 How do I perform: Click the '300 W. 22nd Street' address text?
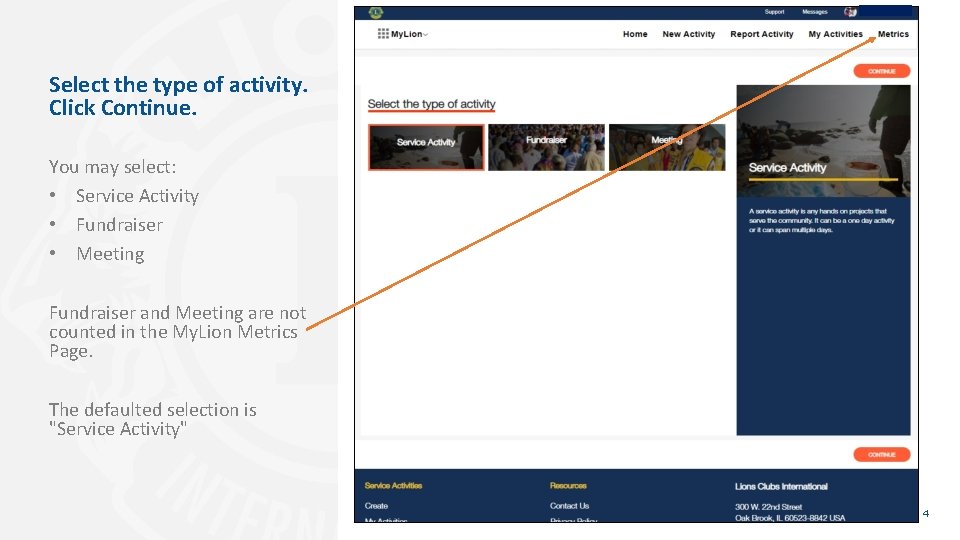pyautogui.click(x=768, y=507)
